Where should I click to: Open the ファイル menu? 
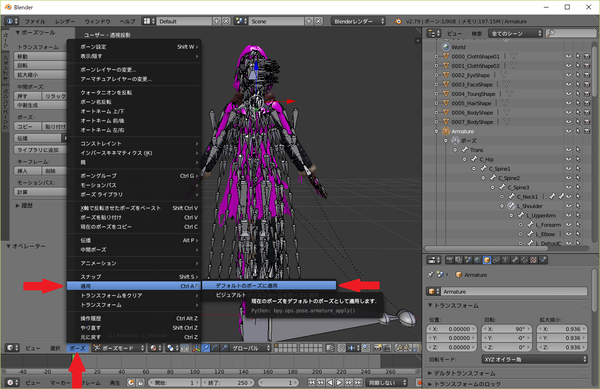pos(35,21)
